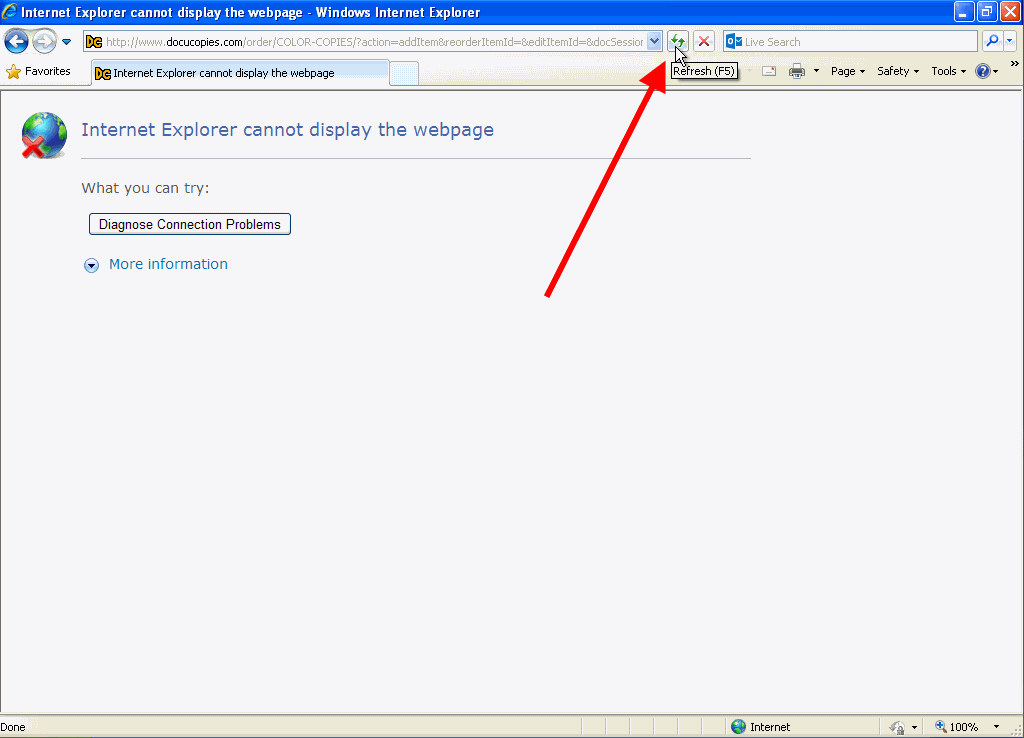Open the Print options dropdown arrow

(816, 71)
